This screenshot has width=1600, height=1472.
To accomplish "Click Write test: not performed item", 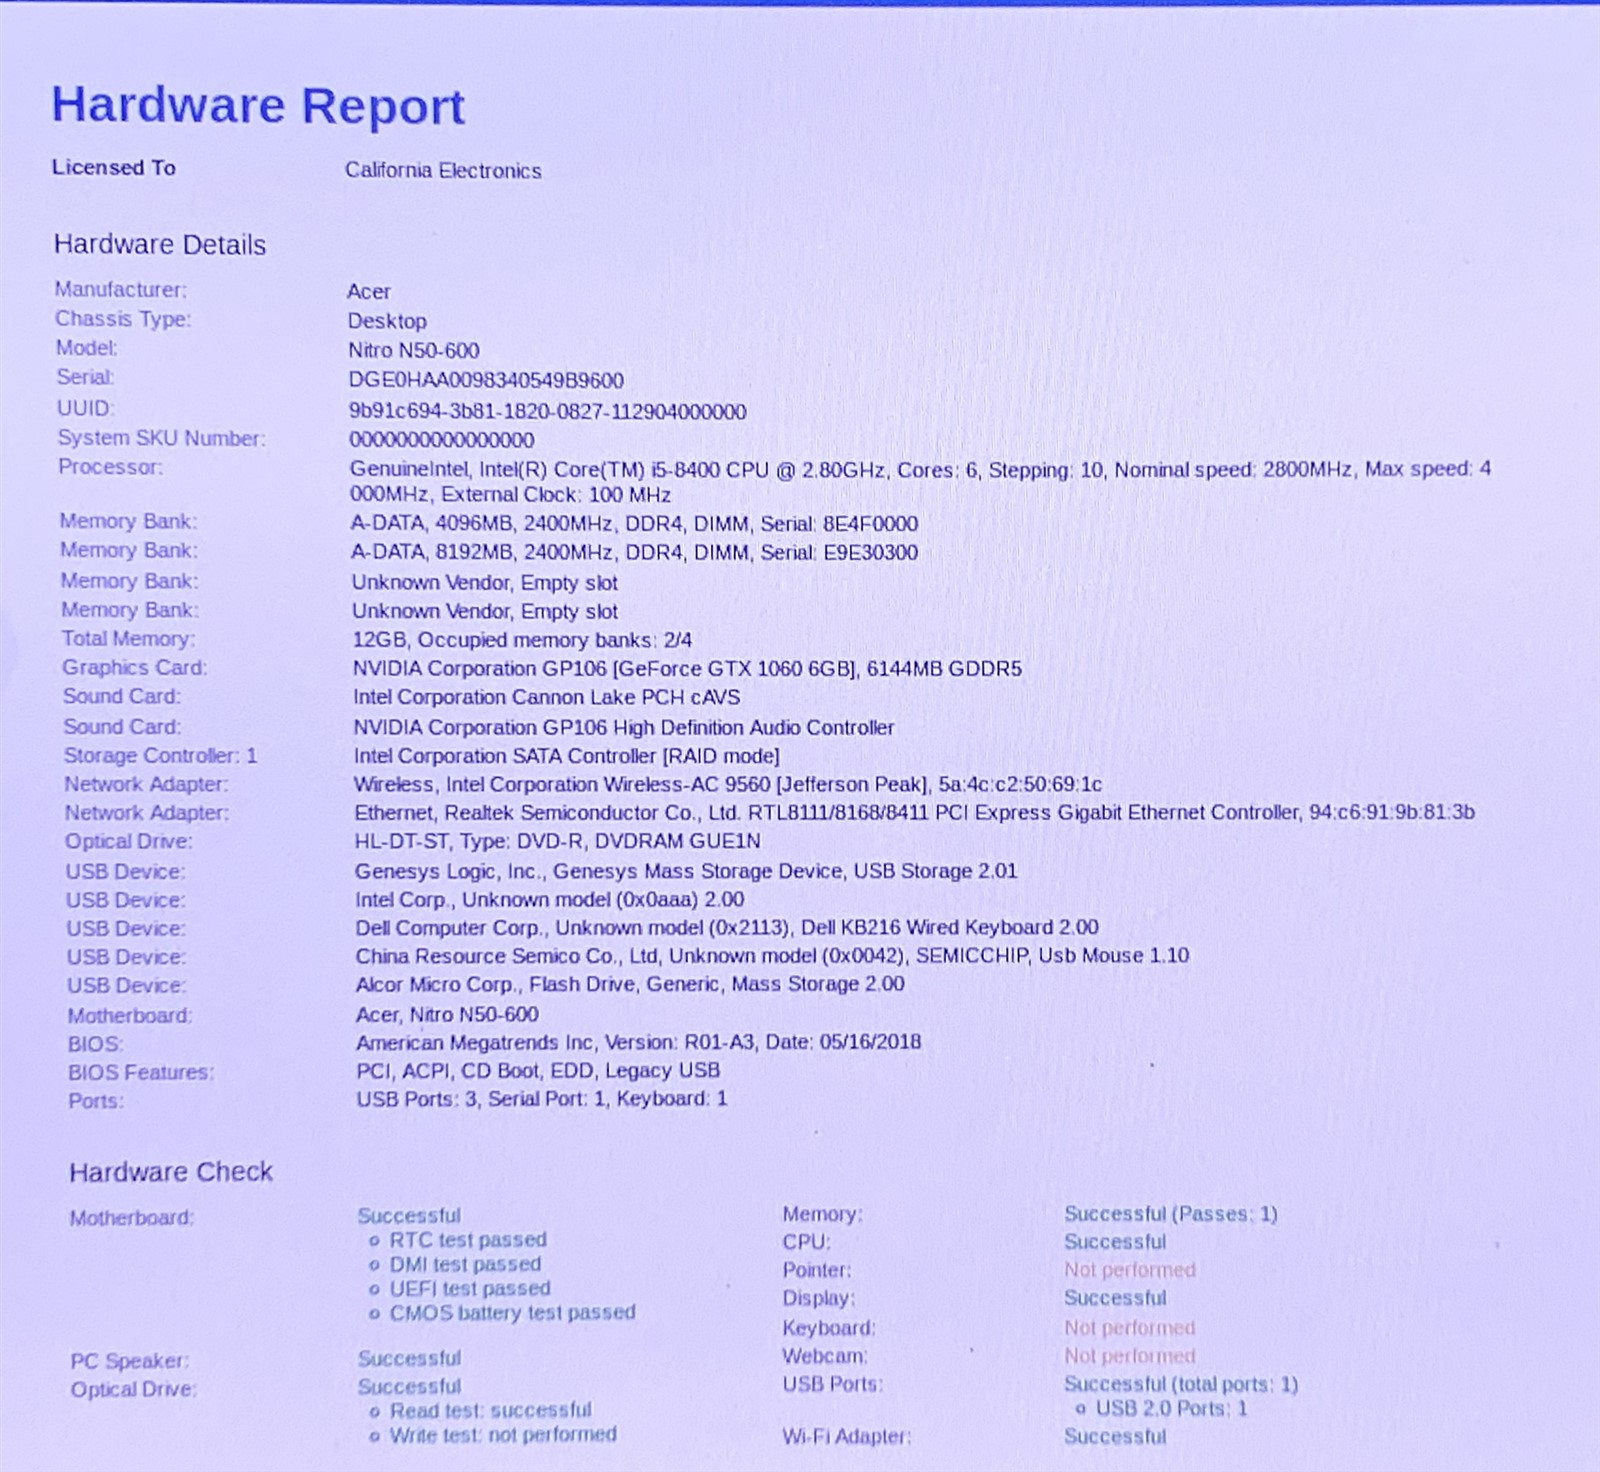I will tap(502, 1434).
